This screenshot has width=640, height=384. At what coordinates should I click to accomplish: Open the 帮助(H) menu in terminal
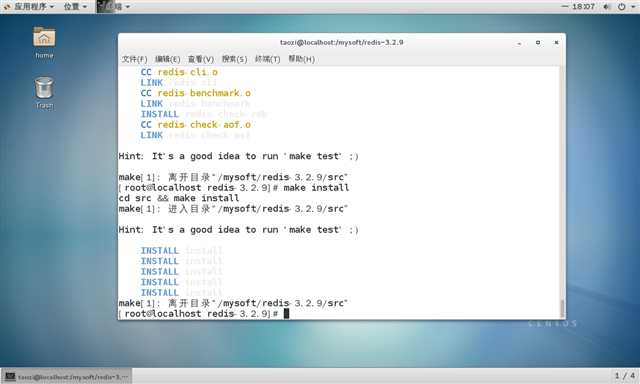point(301,59)
